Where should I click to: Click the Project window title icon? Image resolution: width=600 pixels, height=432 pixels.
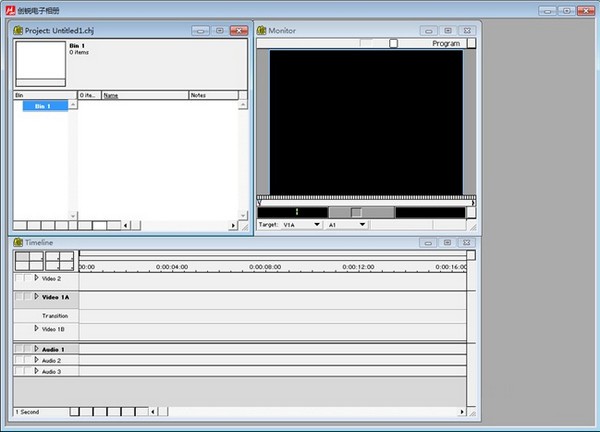click(18, 31)
